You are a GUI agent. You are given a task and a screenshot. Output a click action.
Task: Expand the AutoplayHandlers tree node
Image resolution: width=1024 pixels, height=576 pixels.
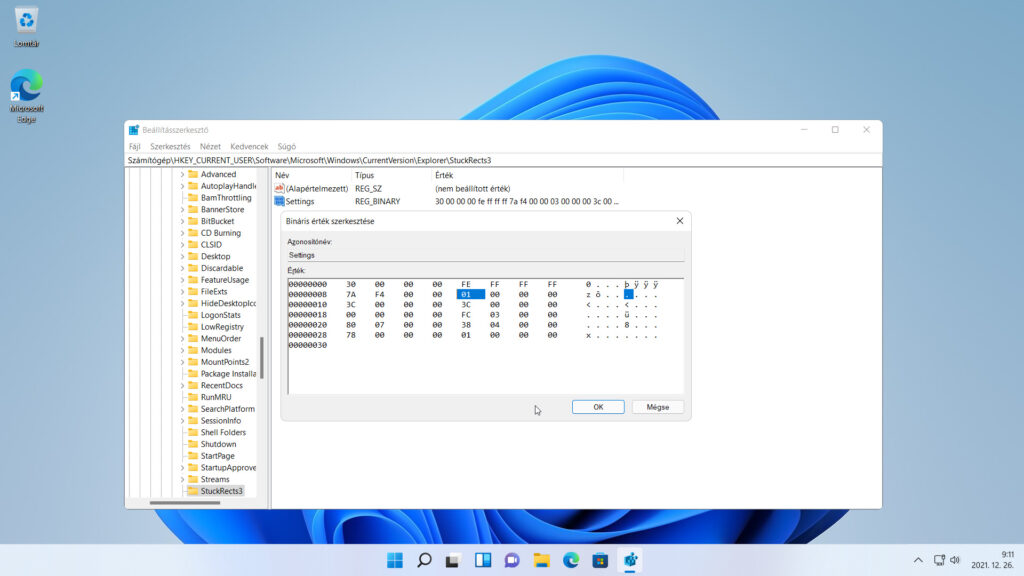coord(182,186)
